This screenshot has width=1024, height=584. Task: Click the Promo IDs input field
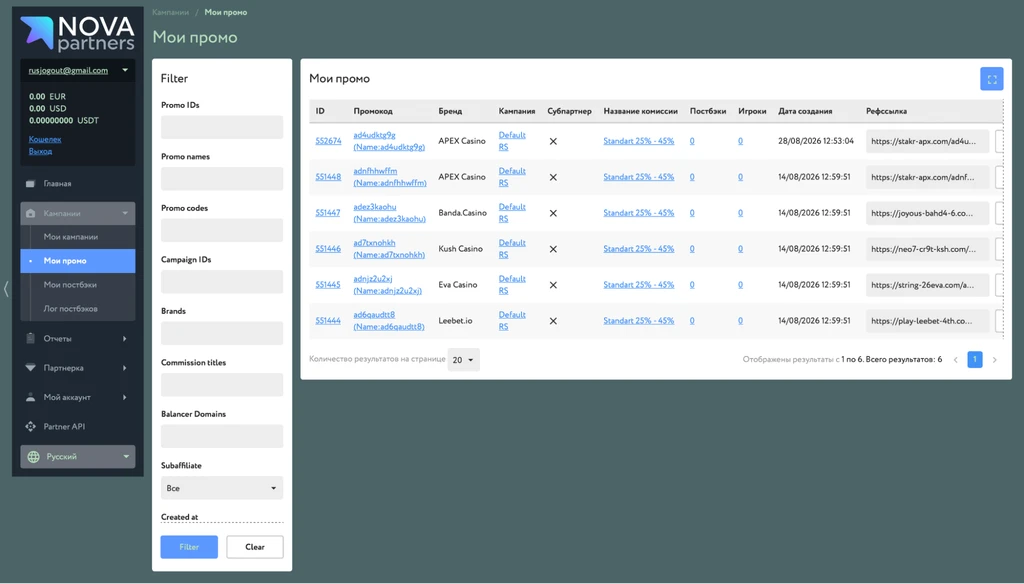pos(222,127)
